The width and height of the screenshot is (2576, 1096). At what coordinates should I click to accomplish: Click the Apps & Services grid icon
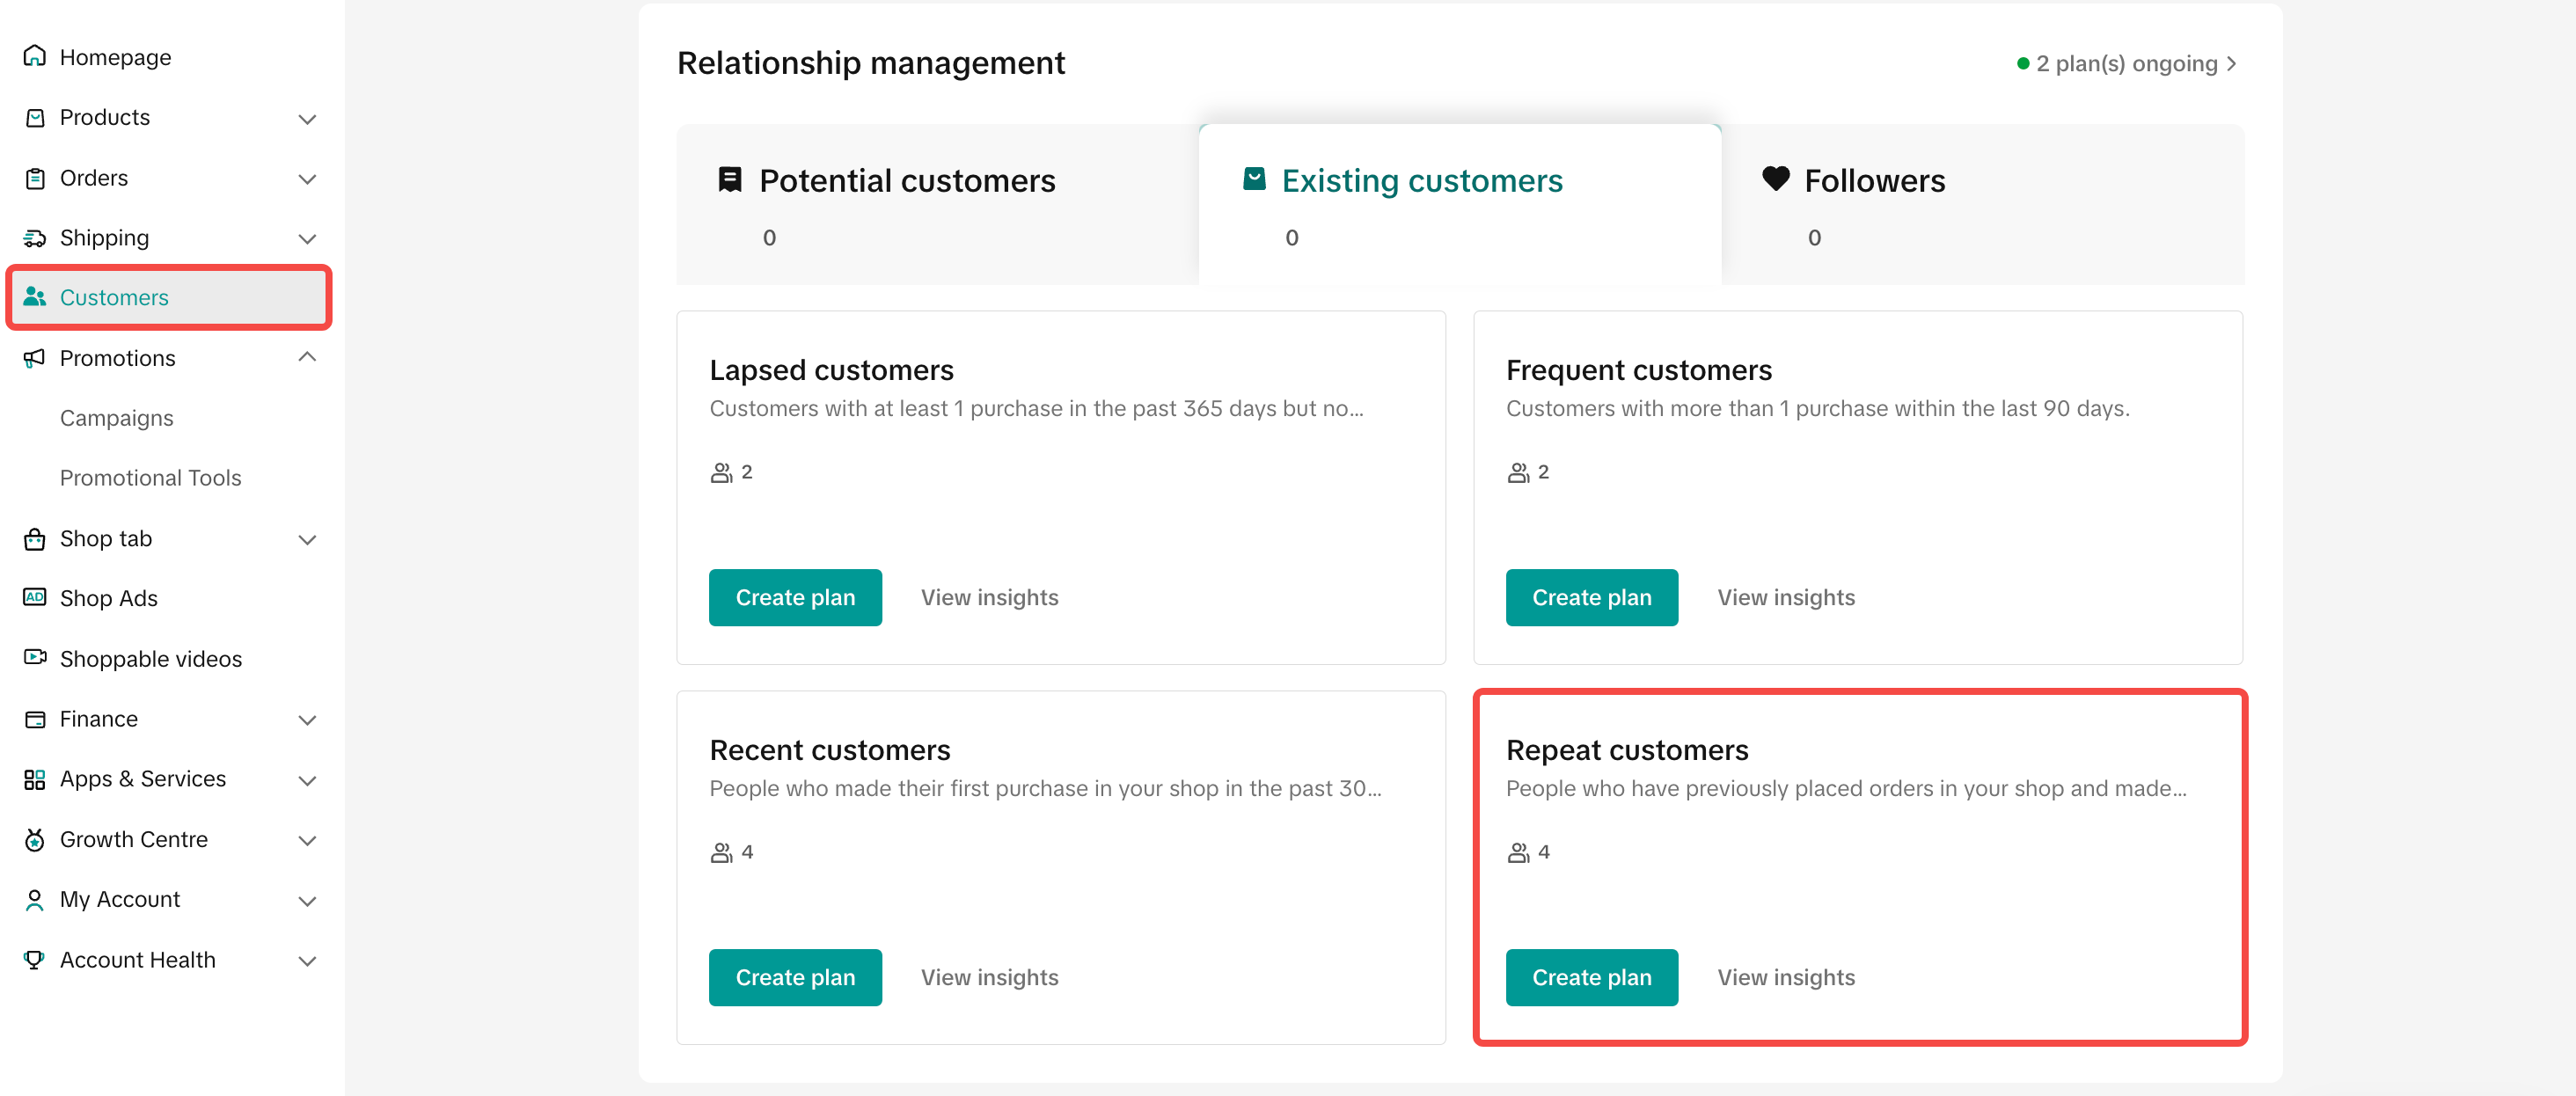pyautogui.click(x=35, y=779)
